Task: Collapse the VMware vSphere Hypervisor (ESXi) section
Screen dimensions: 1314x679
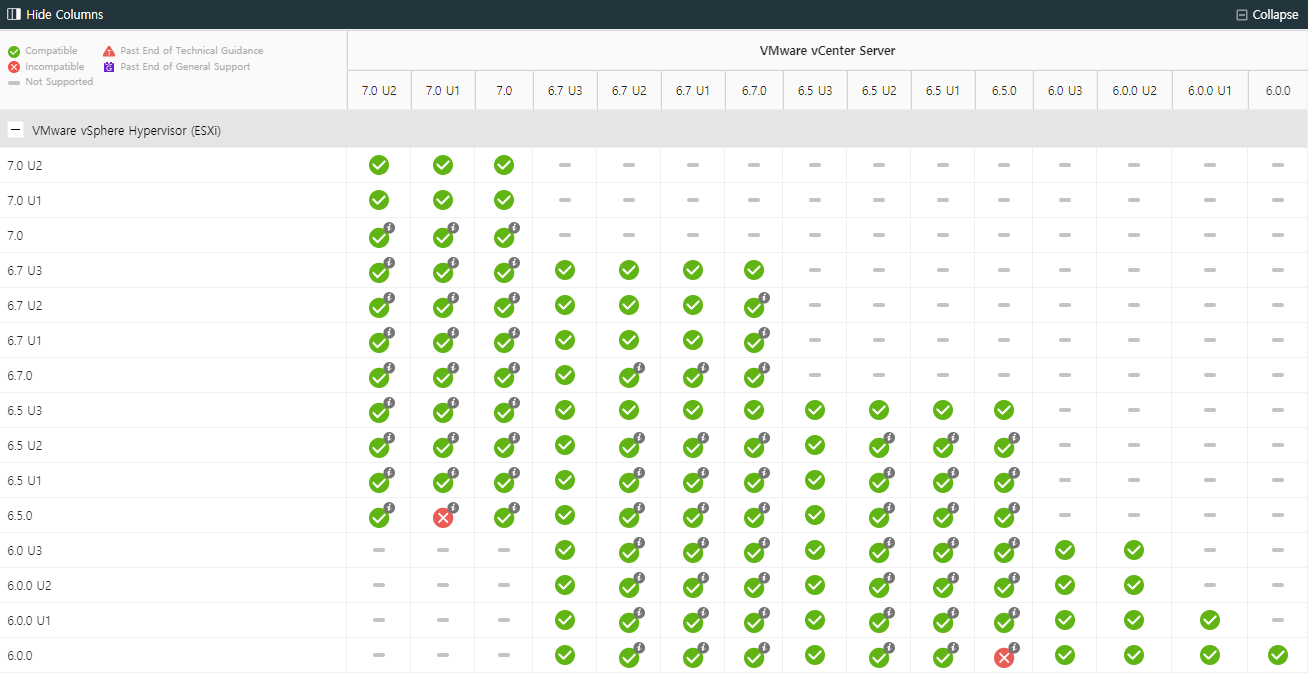Action: [16, 130]
